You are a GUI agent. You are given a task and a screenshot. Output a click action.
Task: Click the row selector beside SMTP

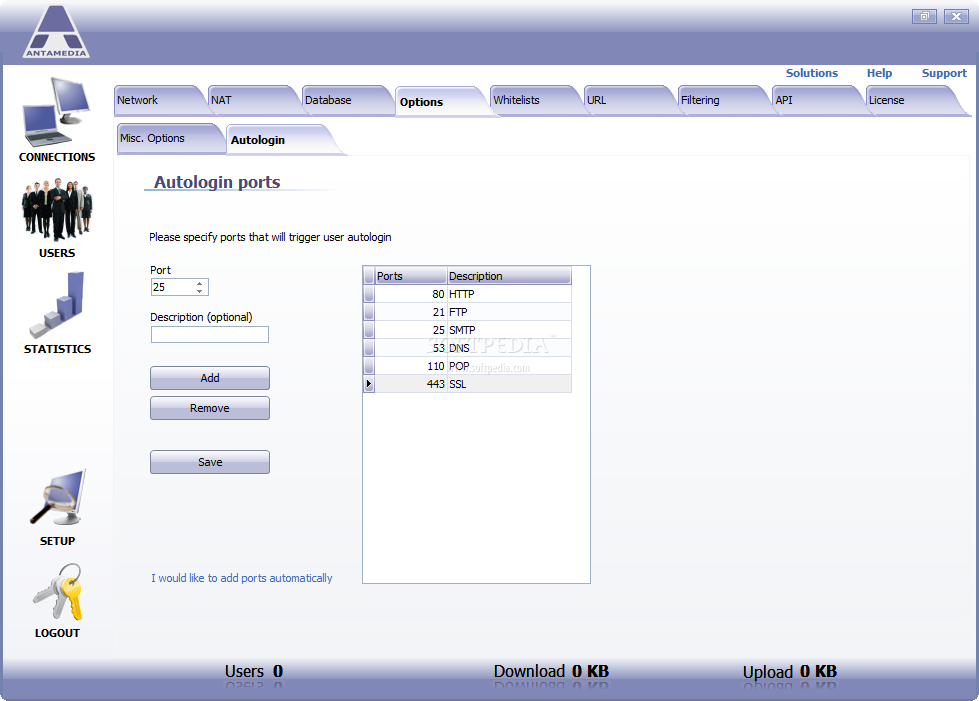pyautogui.click(x=369, y=330)
